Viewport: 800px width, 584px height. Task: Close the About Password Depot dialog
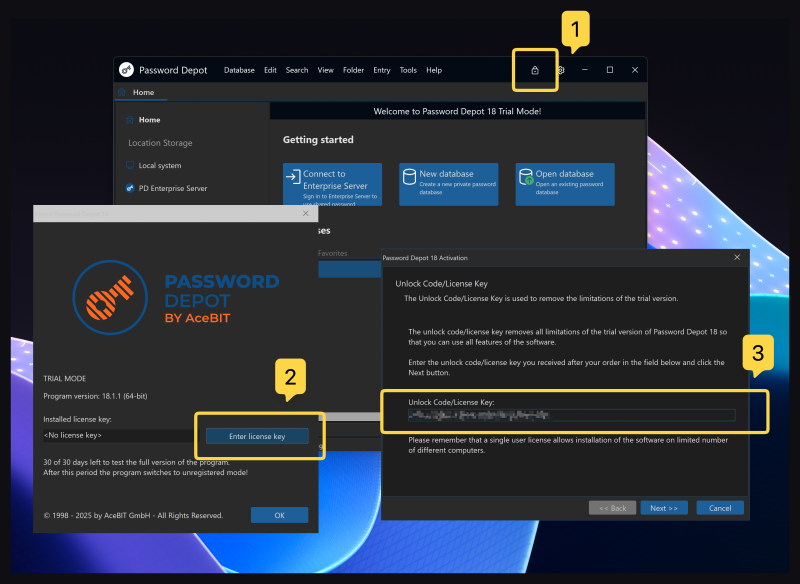click(x=306, y=213)
